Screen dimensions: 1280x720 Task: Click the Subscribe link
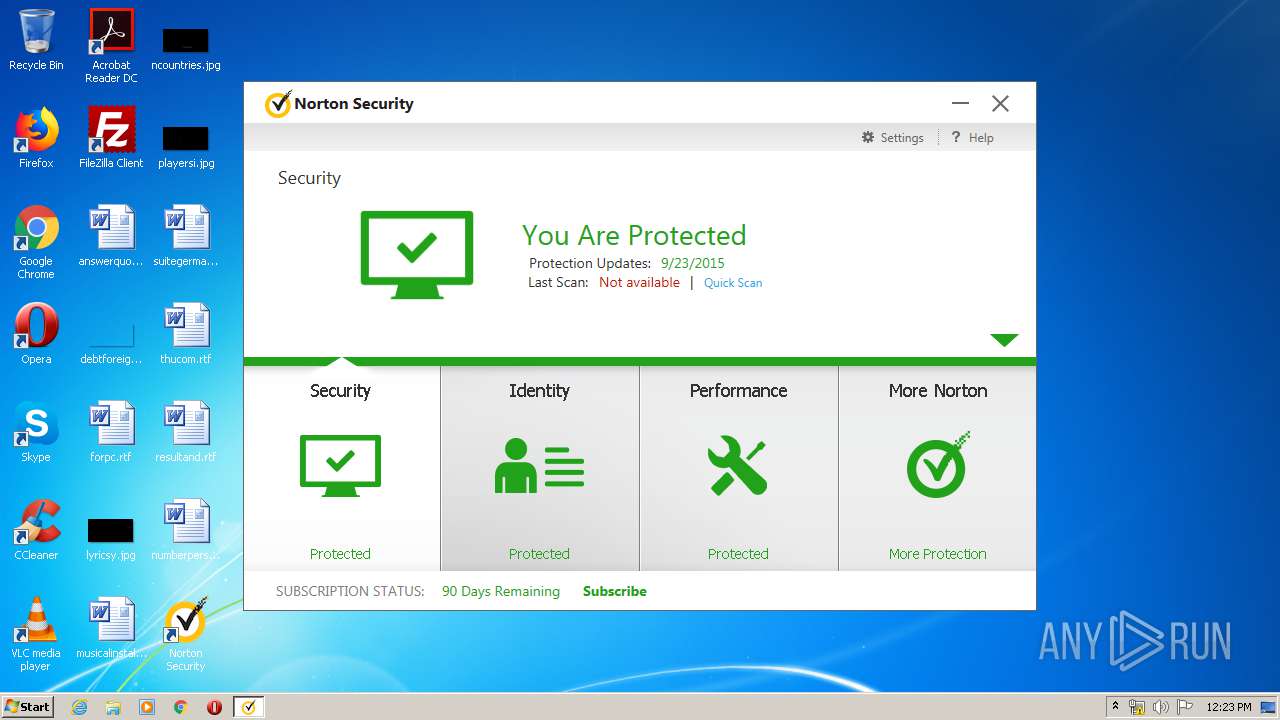[x=615, y=591]
